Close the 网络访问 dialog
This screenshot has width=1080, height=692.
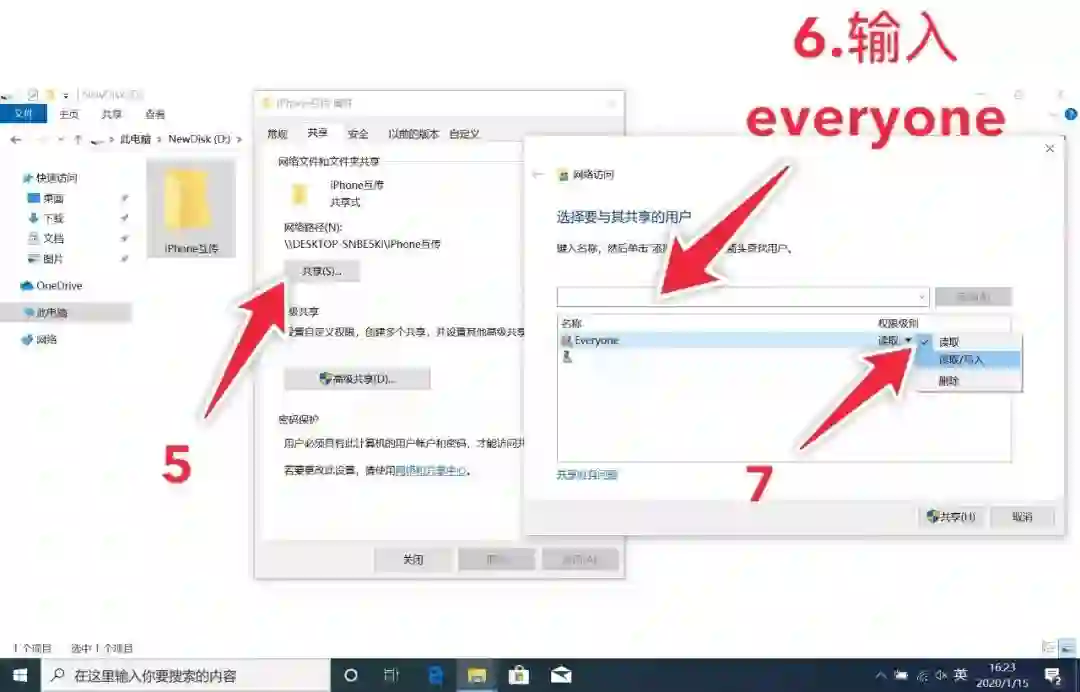(x=1050, y=148)
